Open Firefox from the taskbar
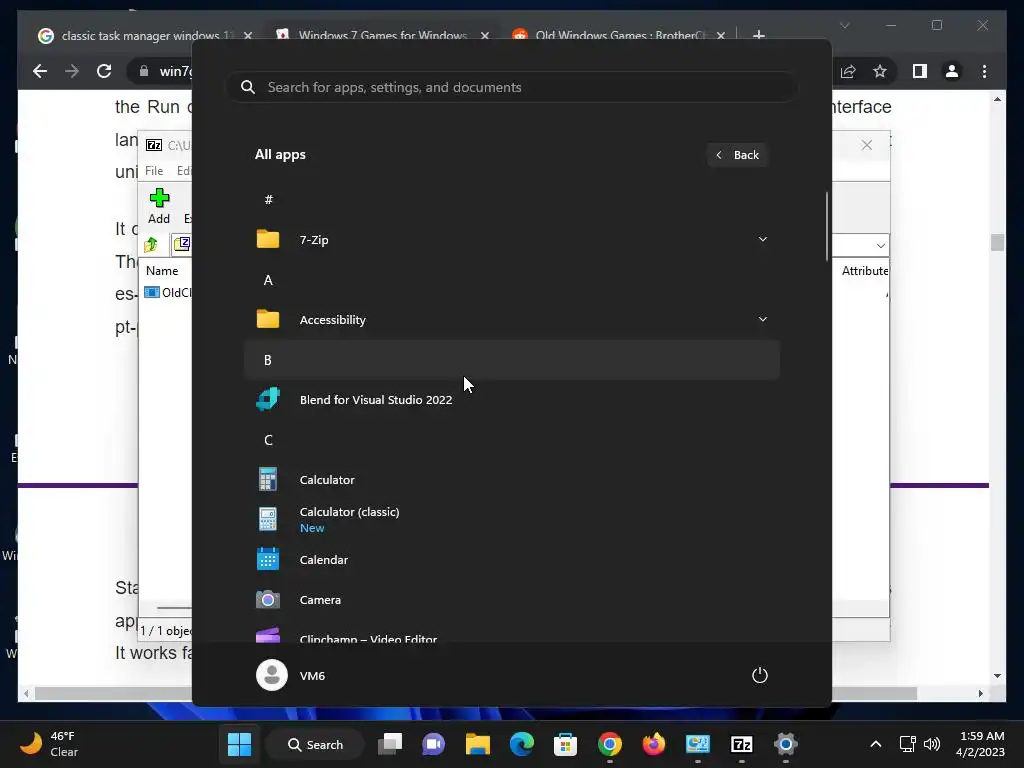Image resolution: width=1024 pixels, height=768 pixels. pyautogui.click(x=653, y=744)
